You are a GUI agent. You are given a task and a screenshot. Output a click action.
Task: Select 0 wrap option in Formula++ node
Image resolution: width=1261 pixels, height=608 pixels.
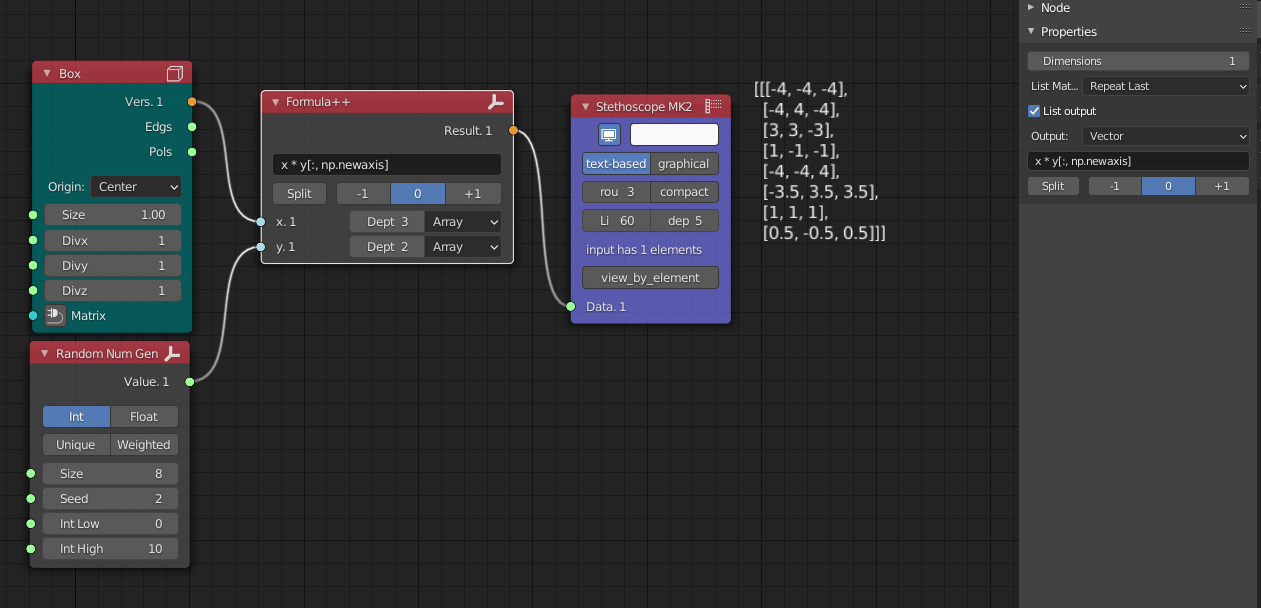coord(418,194)
